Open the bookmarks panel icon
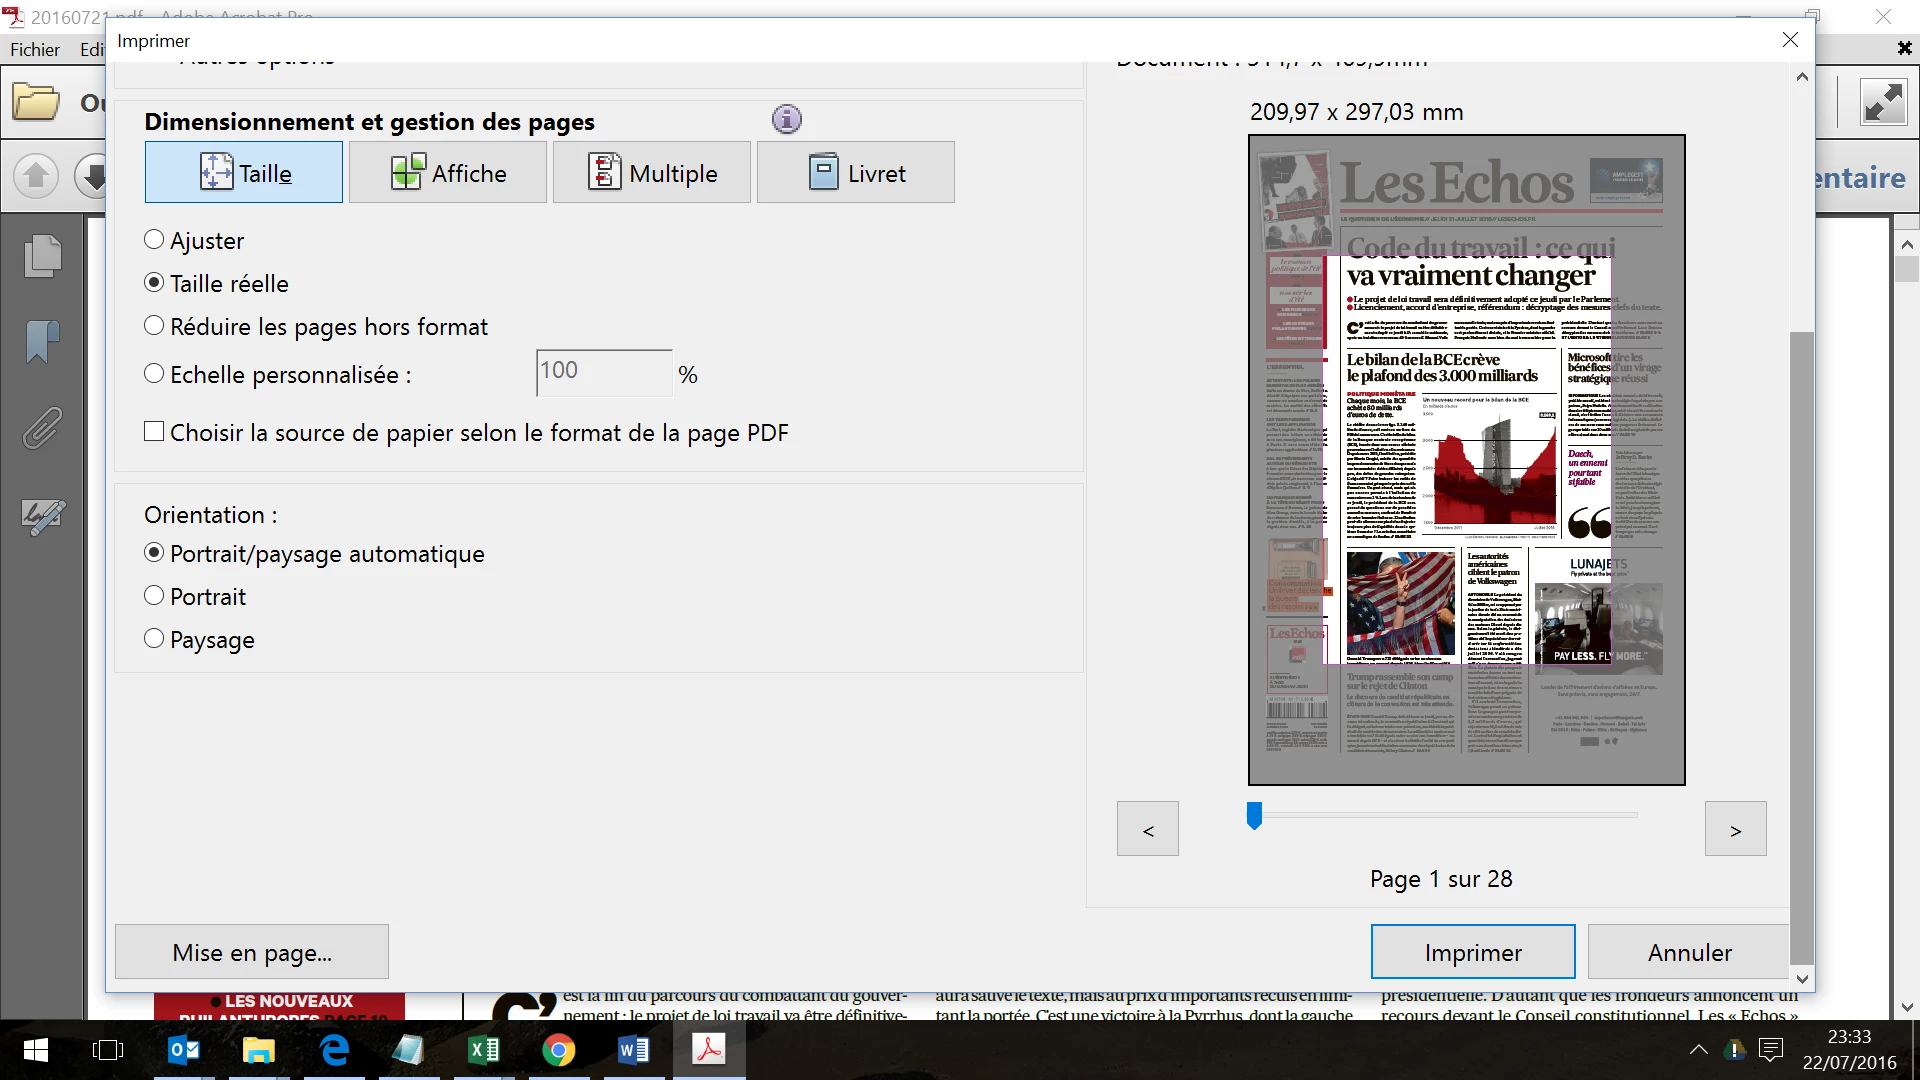This screenshot has height=1080, width=1920. [x=42, y=342]
